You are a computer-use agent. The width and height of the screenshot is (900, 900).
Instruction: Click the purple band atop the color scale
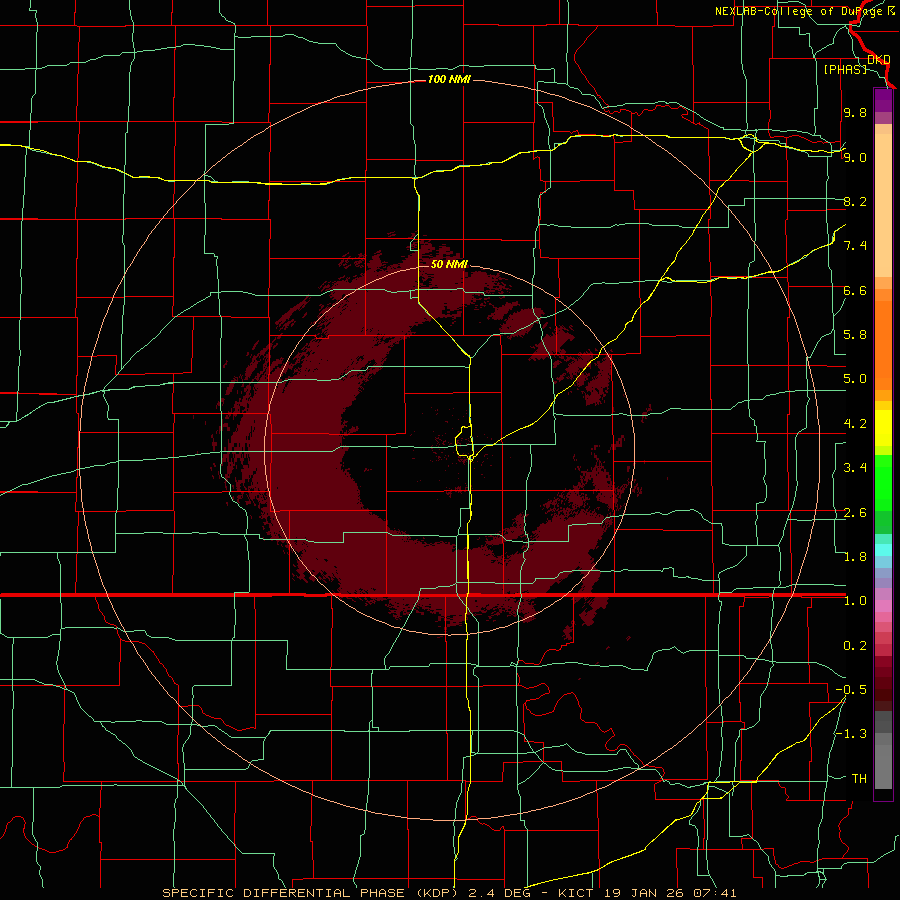883,100
